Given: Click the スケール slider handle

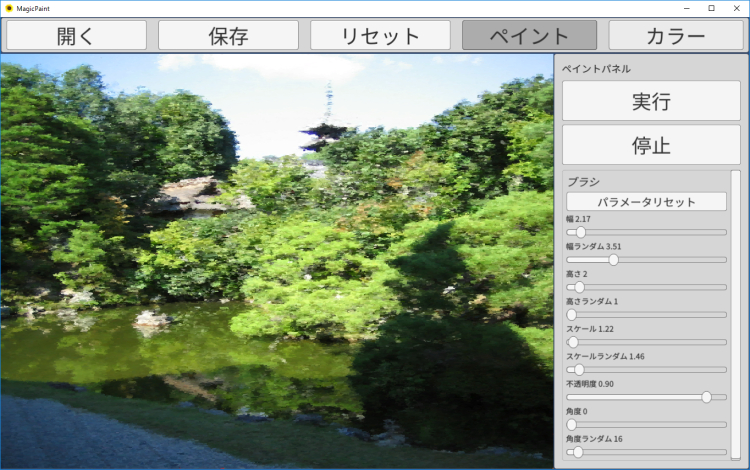Looking at the screenshot, I should (x=573, y=342).
